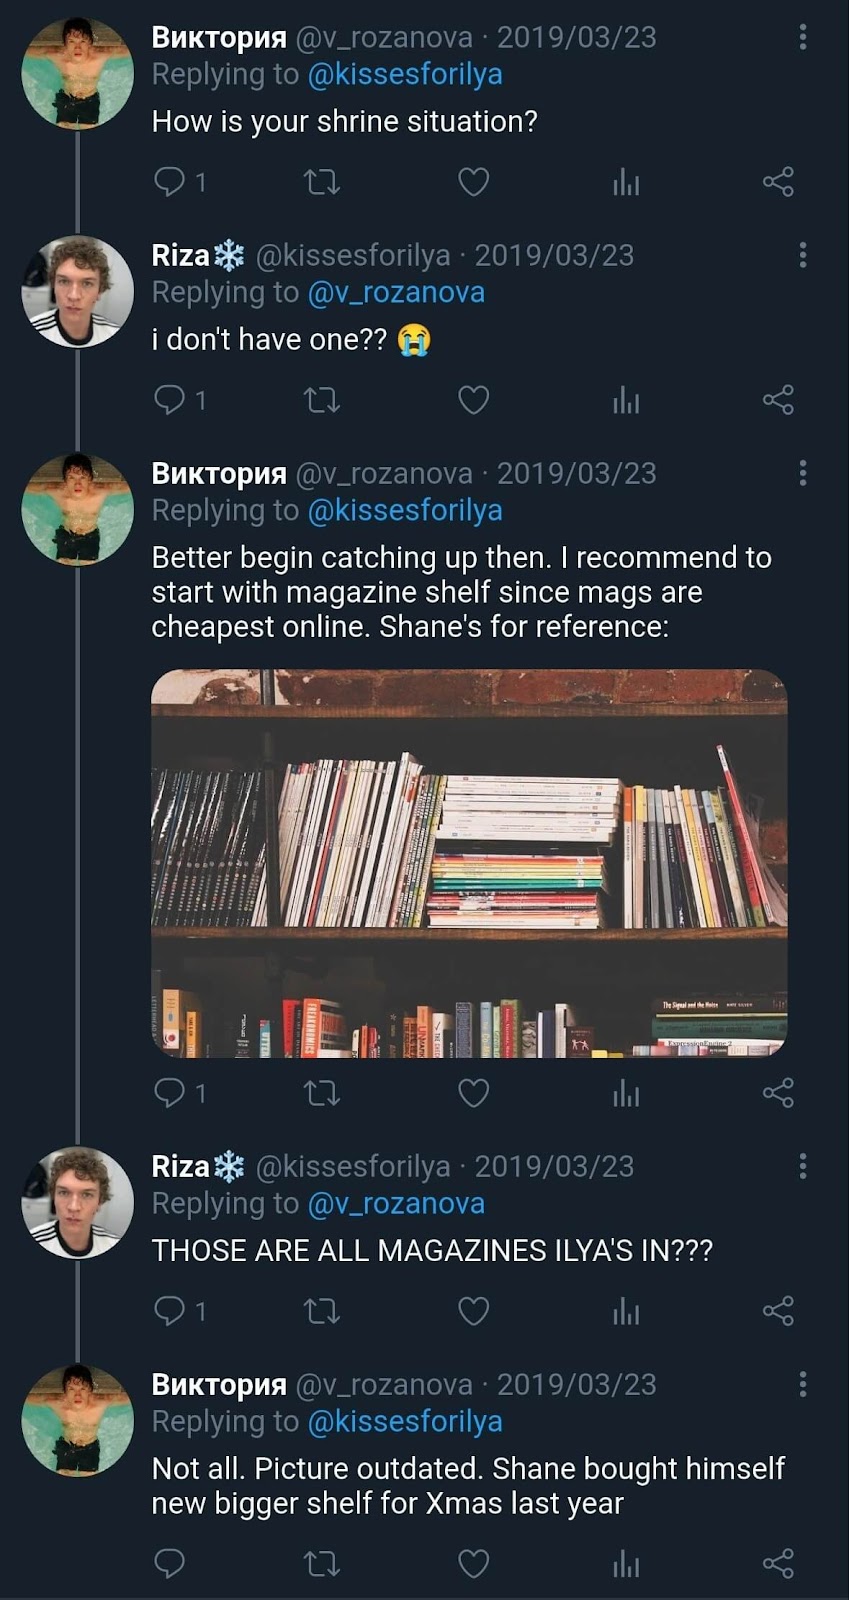Open the bookshelf magazine photo
849x1600 pixels.
pyautogui.click(x=469, y=863)
